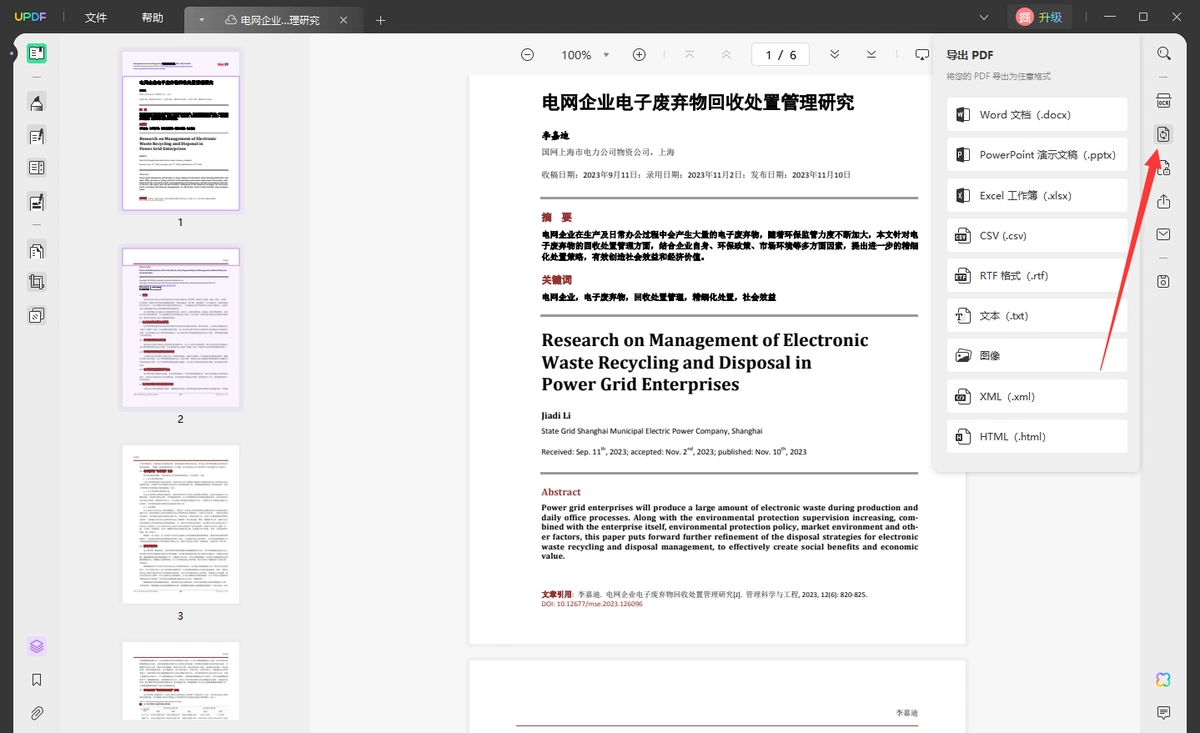Click the UPDF logo in title bar
1200x733 pixels.
[30, 18]
